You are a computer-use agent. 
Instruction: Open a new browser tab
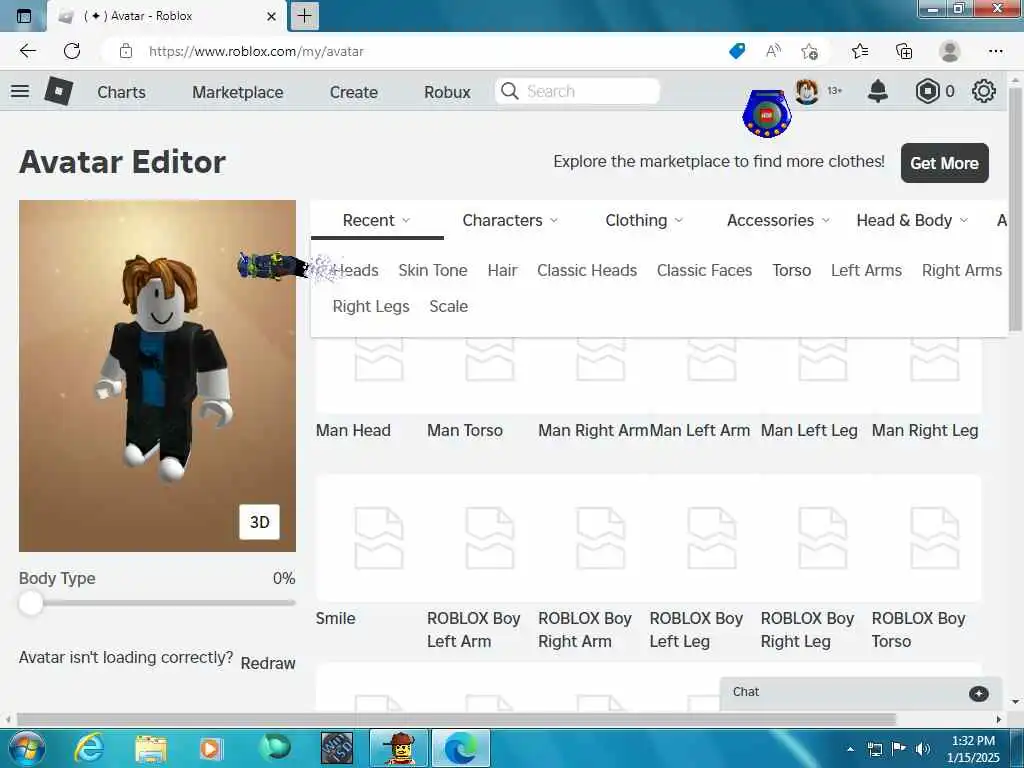pyautogui.click(x=305, y=16)
